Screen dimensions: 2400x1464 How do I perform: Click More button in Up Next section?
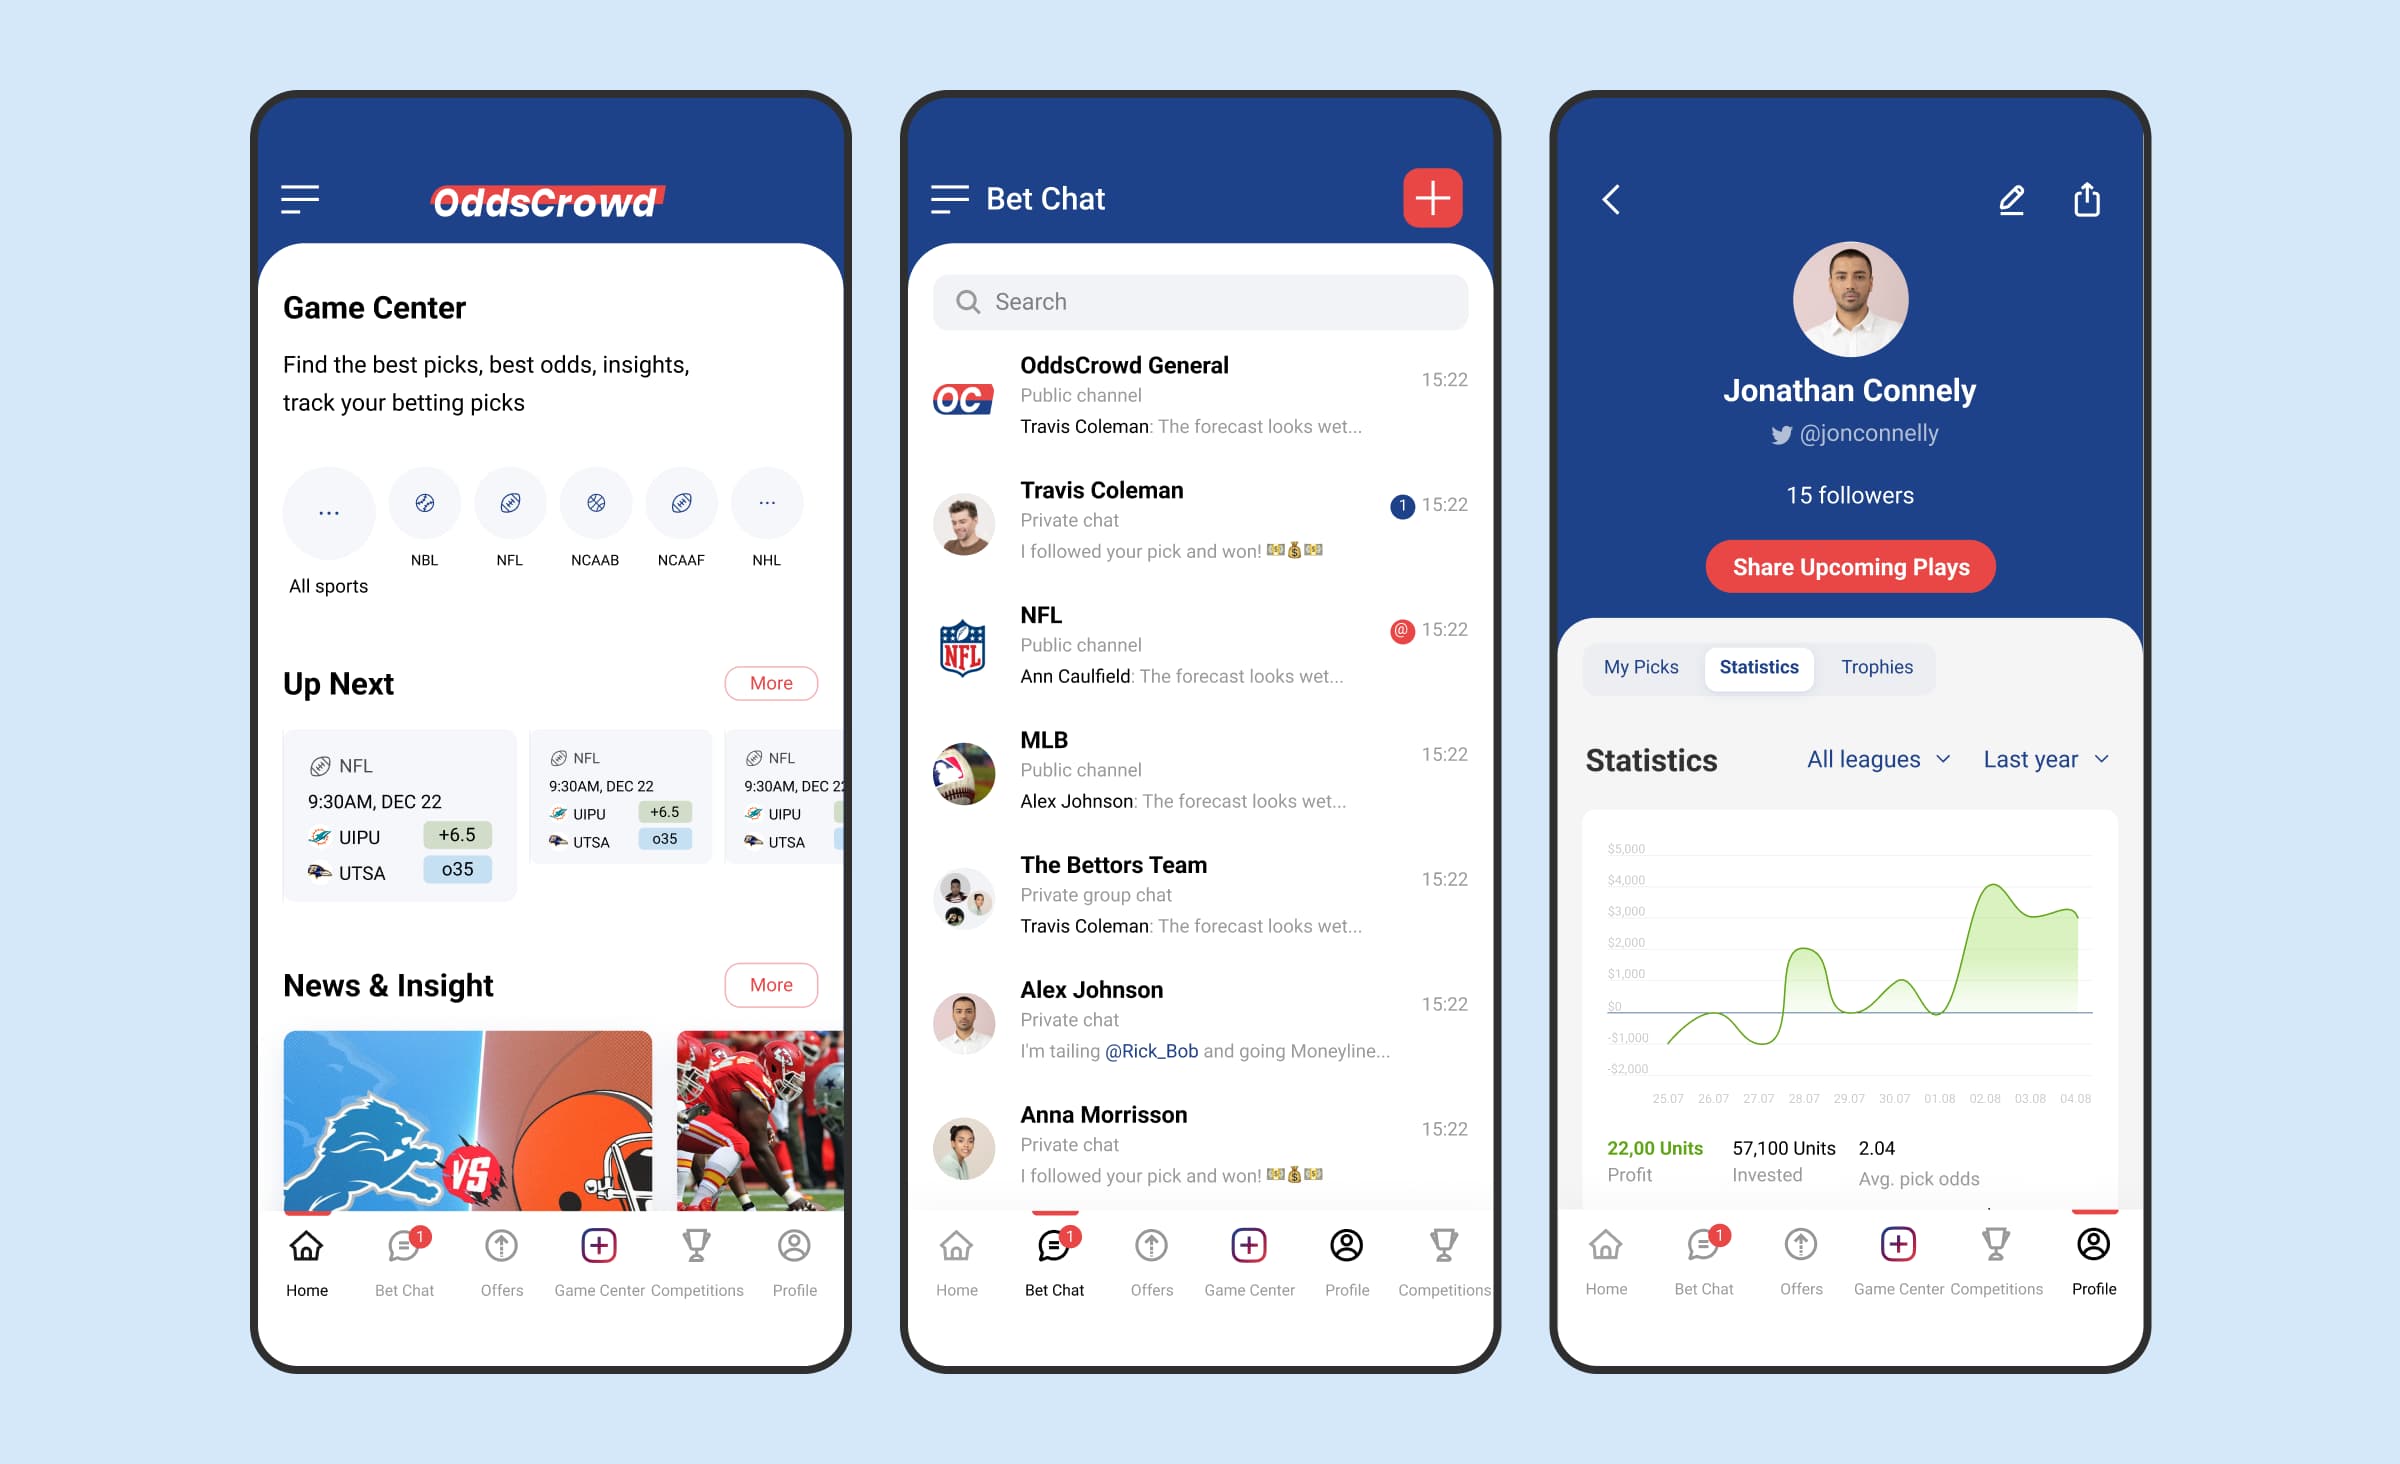click(770, 681)
